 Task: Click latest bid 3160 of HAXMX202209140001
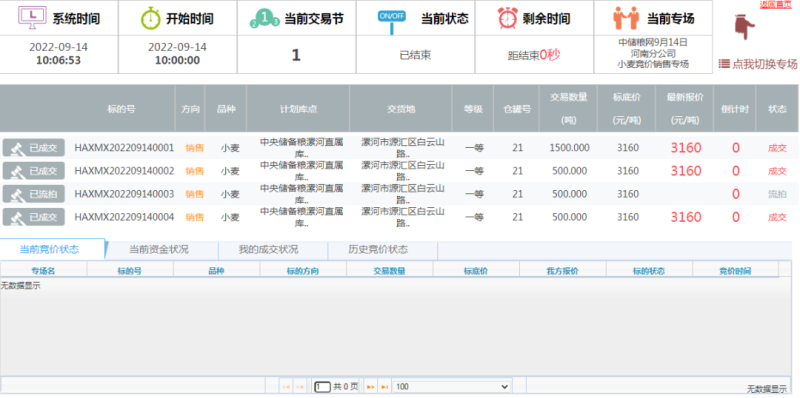[686, 148]
